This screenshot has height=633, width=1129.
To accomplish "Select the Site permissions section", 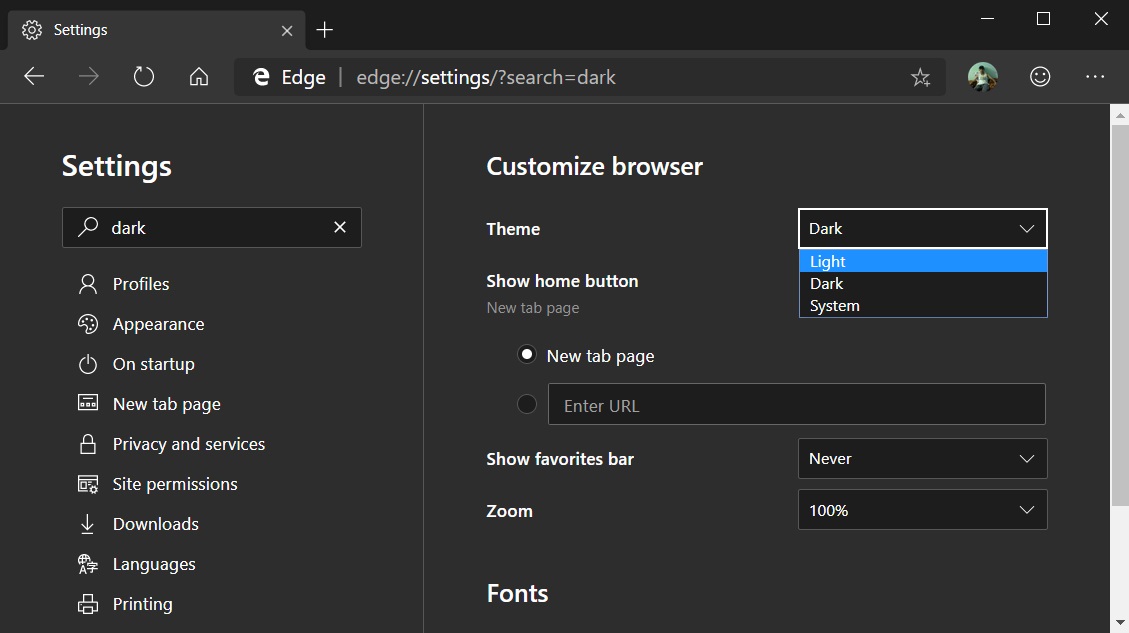I will (175, 483).
